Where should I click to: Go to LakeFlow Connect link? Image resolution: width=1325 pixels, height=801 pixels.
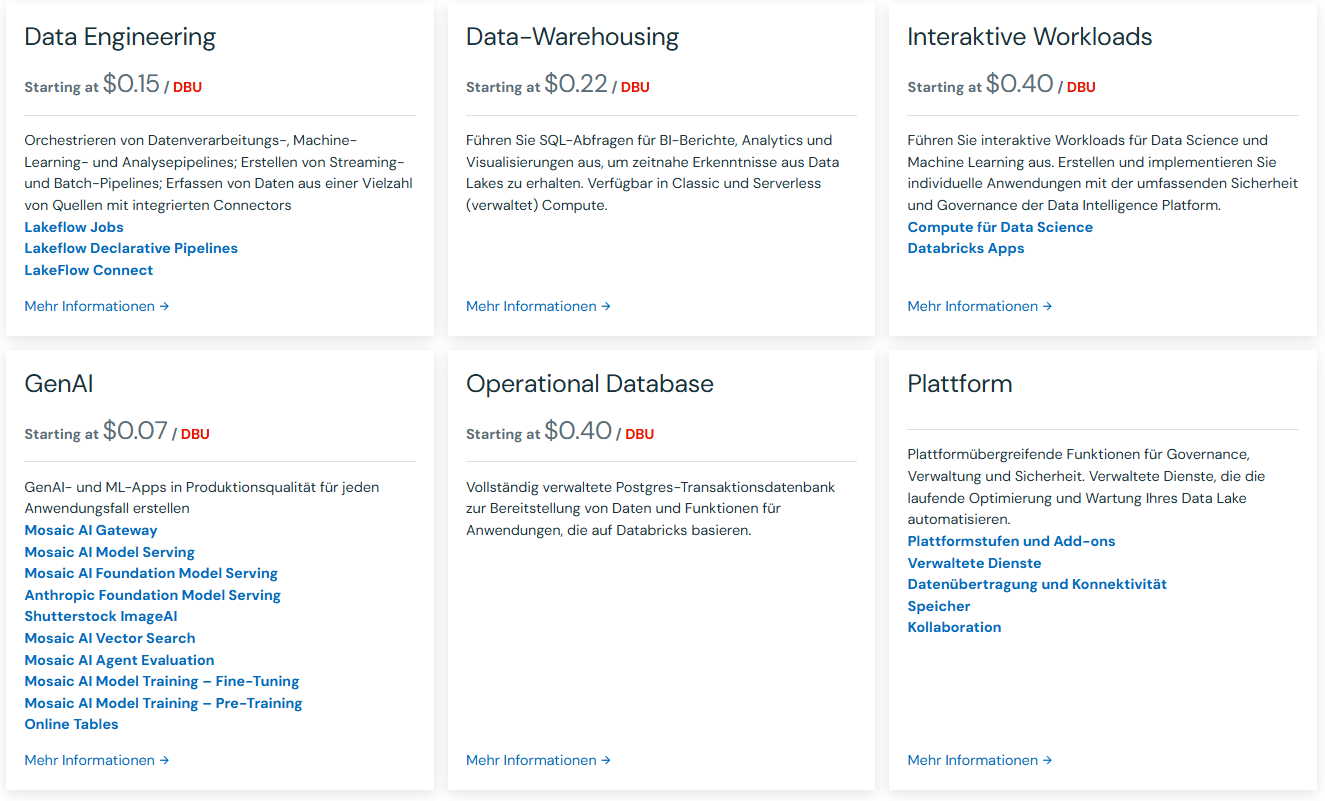[x=89, y=270]
